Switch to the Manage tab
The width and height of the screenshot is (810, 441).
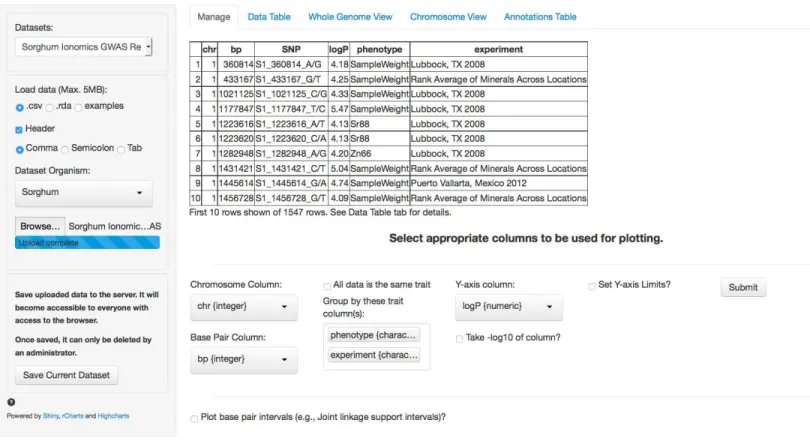(213, 17)
